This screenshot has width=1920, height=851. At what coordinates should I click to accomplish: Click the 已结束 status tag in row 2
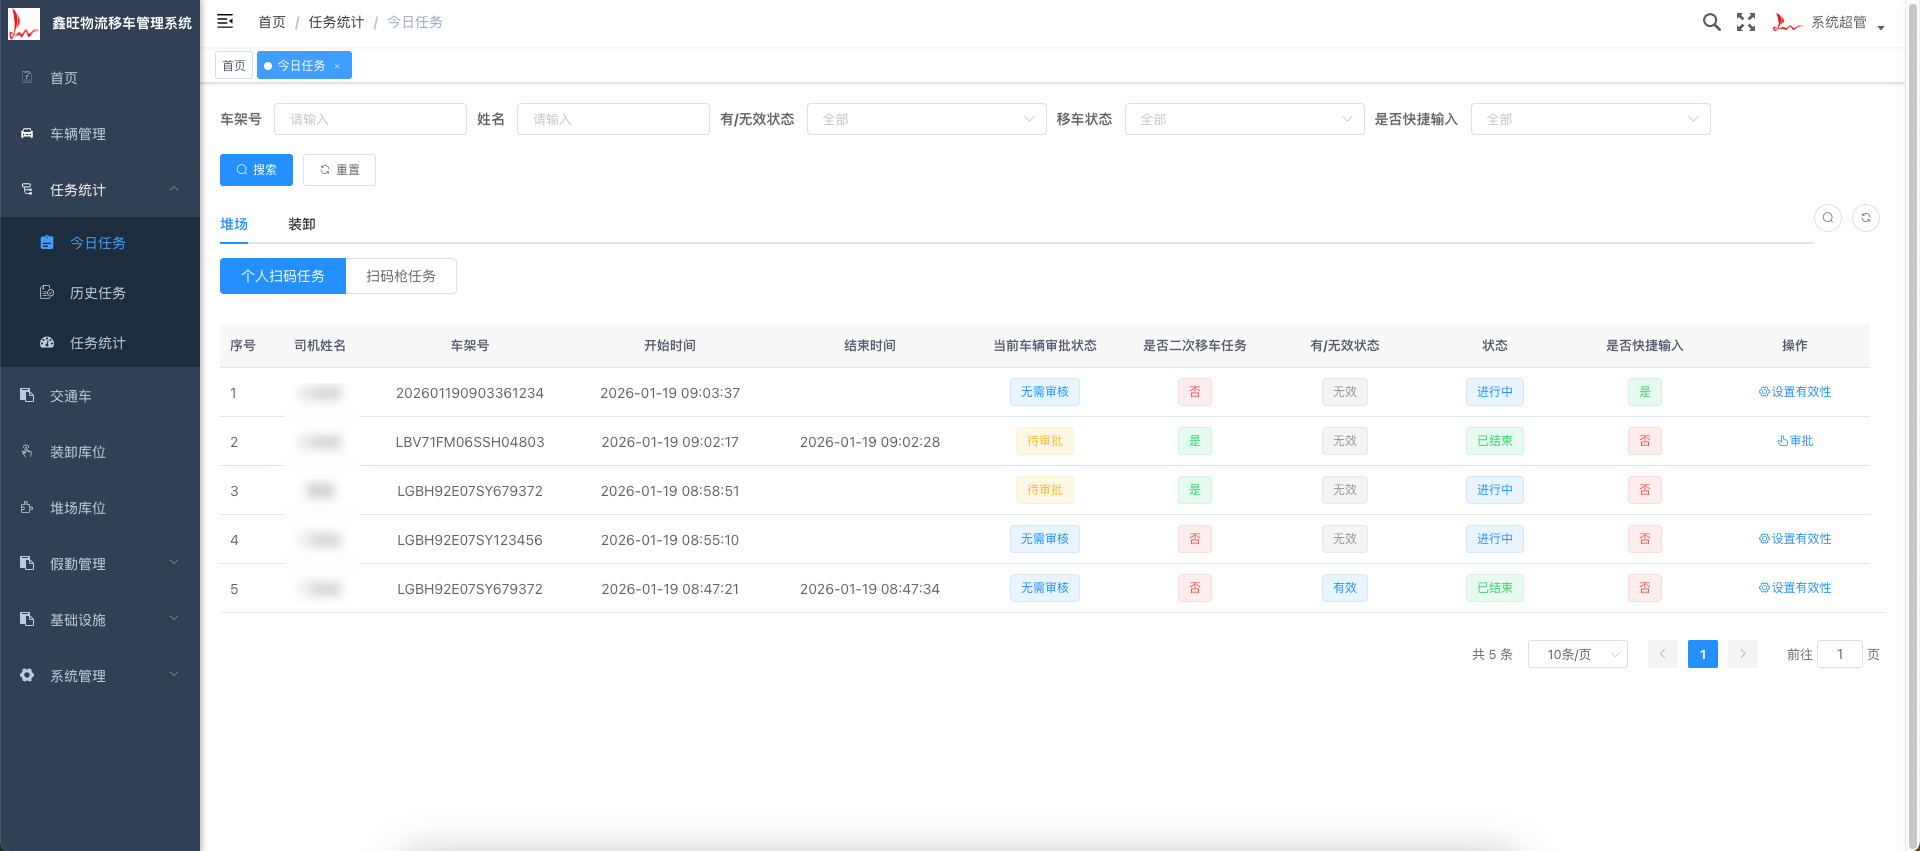pos(1495,441)
